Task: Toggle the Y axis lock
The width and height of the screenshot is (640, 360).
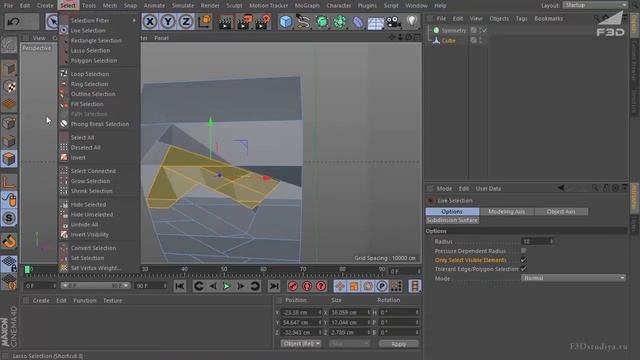Action: tap(168, 21)
